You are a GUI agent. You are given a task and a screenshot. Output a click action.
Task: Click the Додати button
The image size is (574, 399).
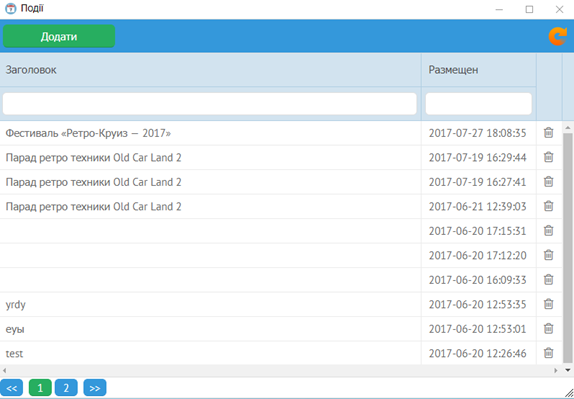tap(59, 36)
